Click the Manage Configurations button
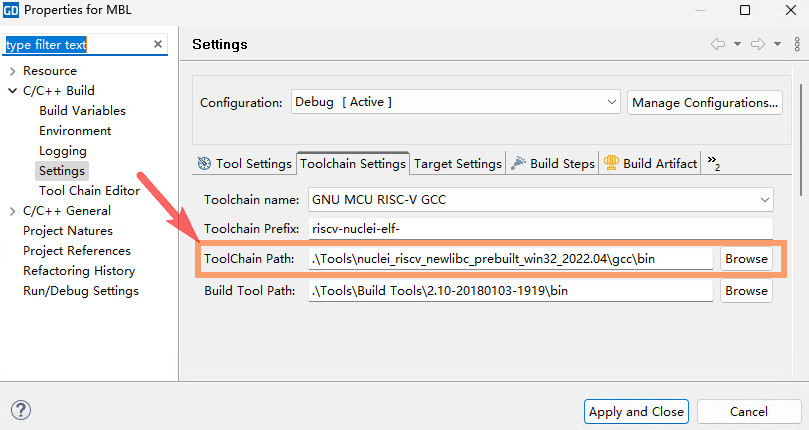Viewport: 809px width, 430px height. [x=705, y=102]
